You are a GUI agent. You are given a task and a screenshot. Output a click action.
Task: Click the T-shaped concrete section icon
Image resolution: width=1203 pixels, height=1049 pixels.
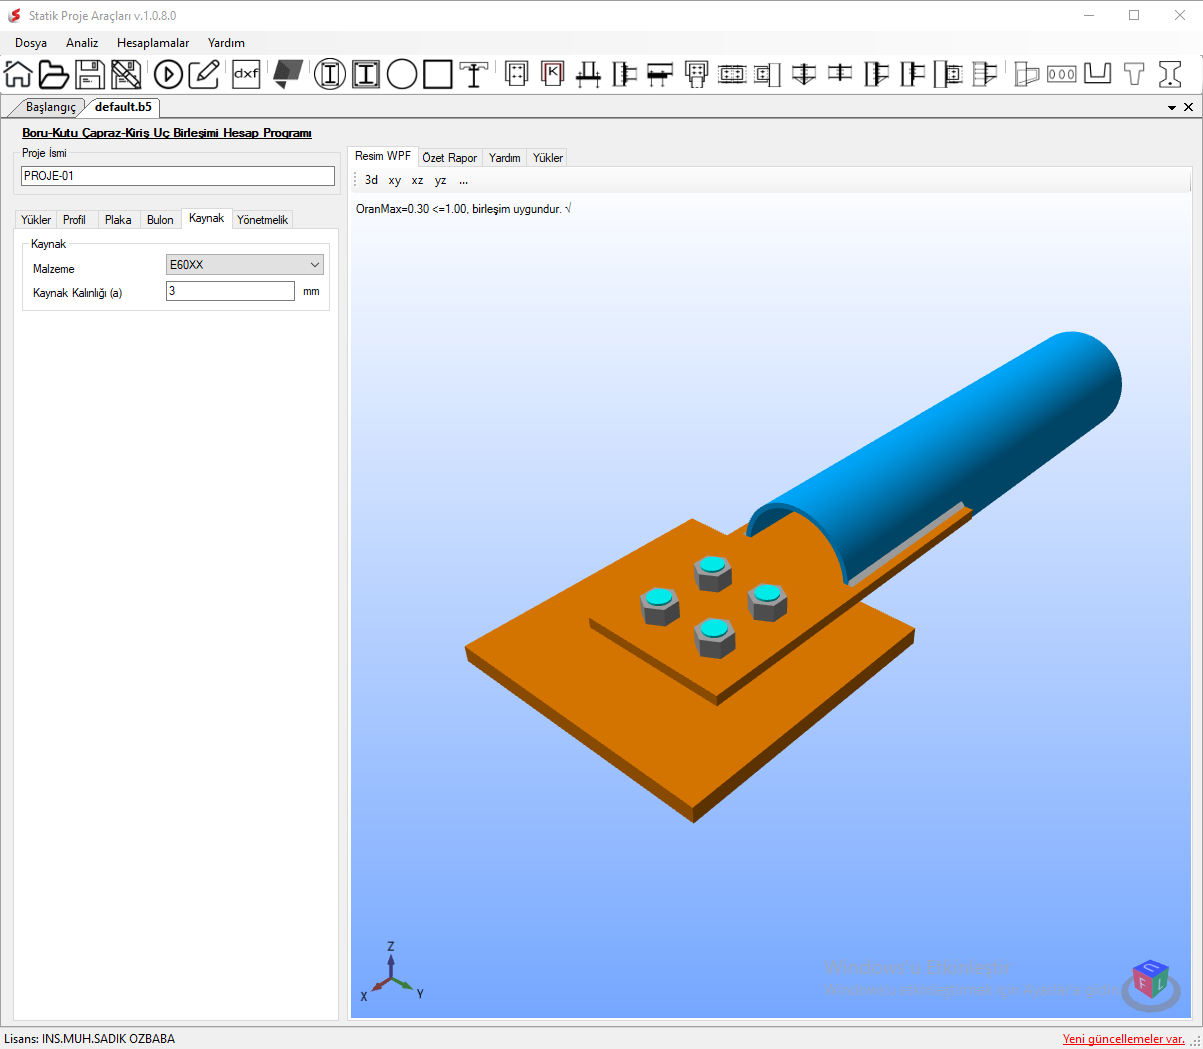coord(1134,74)
